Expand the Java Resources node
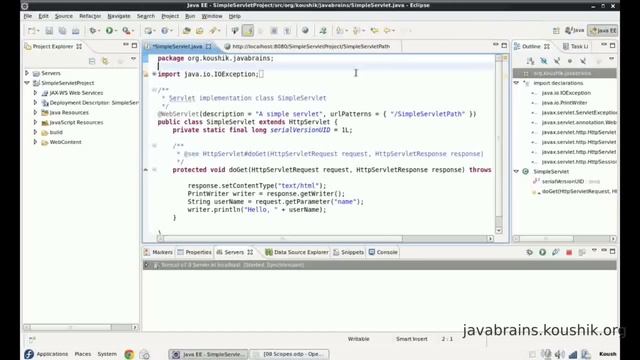Viewport: 640px width, 360px height. 36,112
